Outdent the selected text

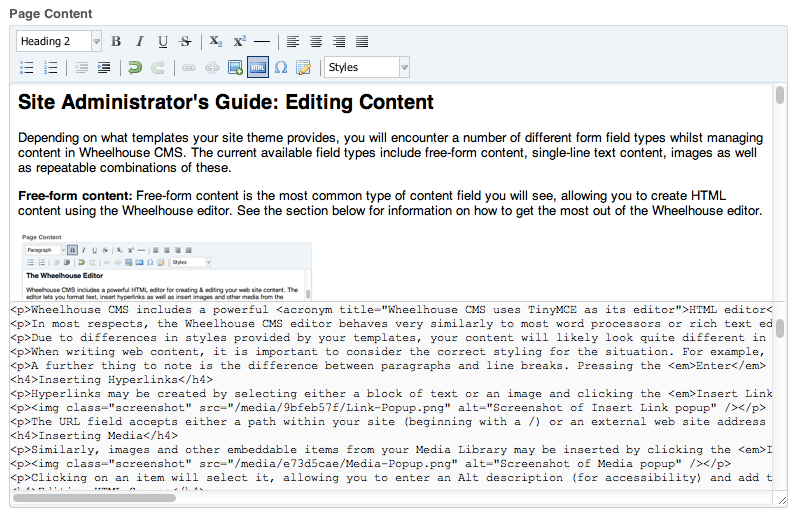pyautogui.click(x=81, y=67)
